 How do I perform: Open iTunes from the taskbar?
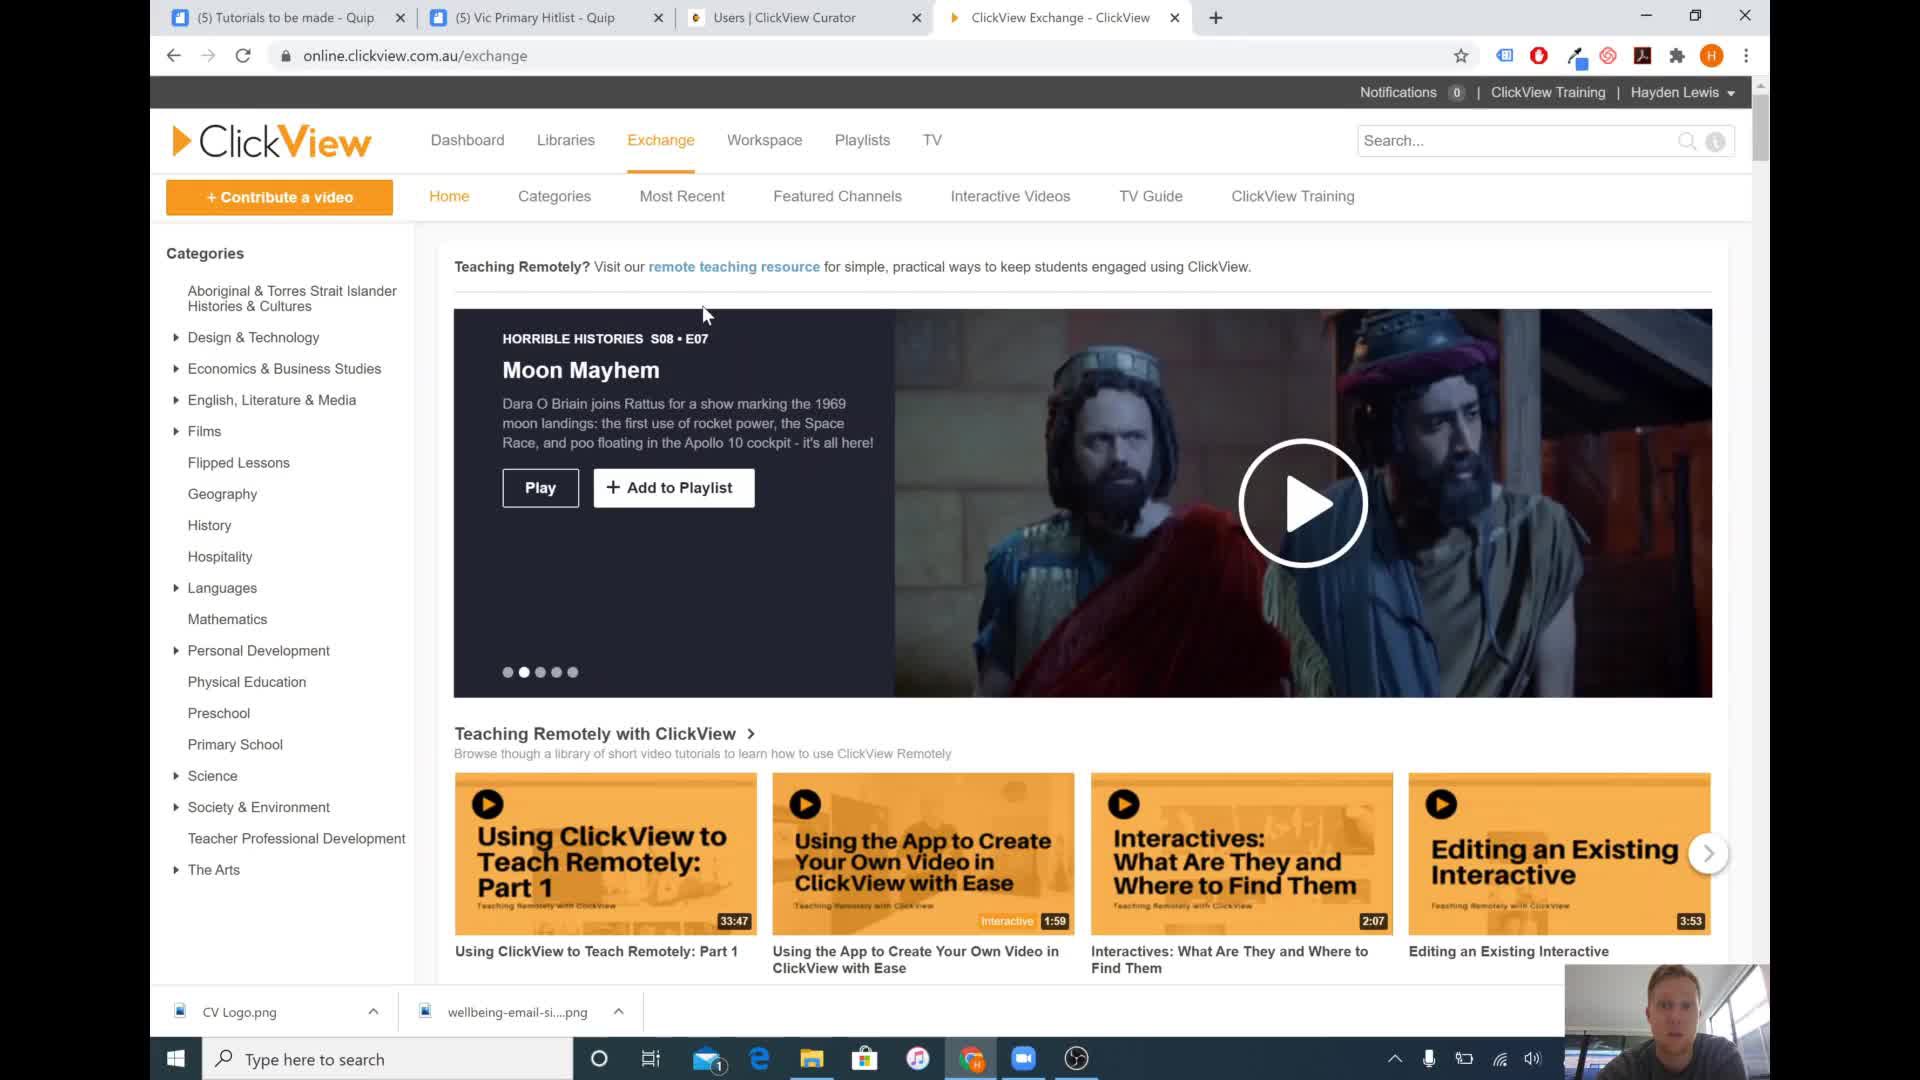[917, 1058]
